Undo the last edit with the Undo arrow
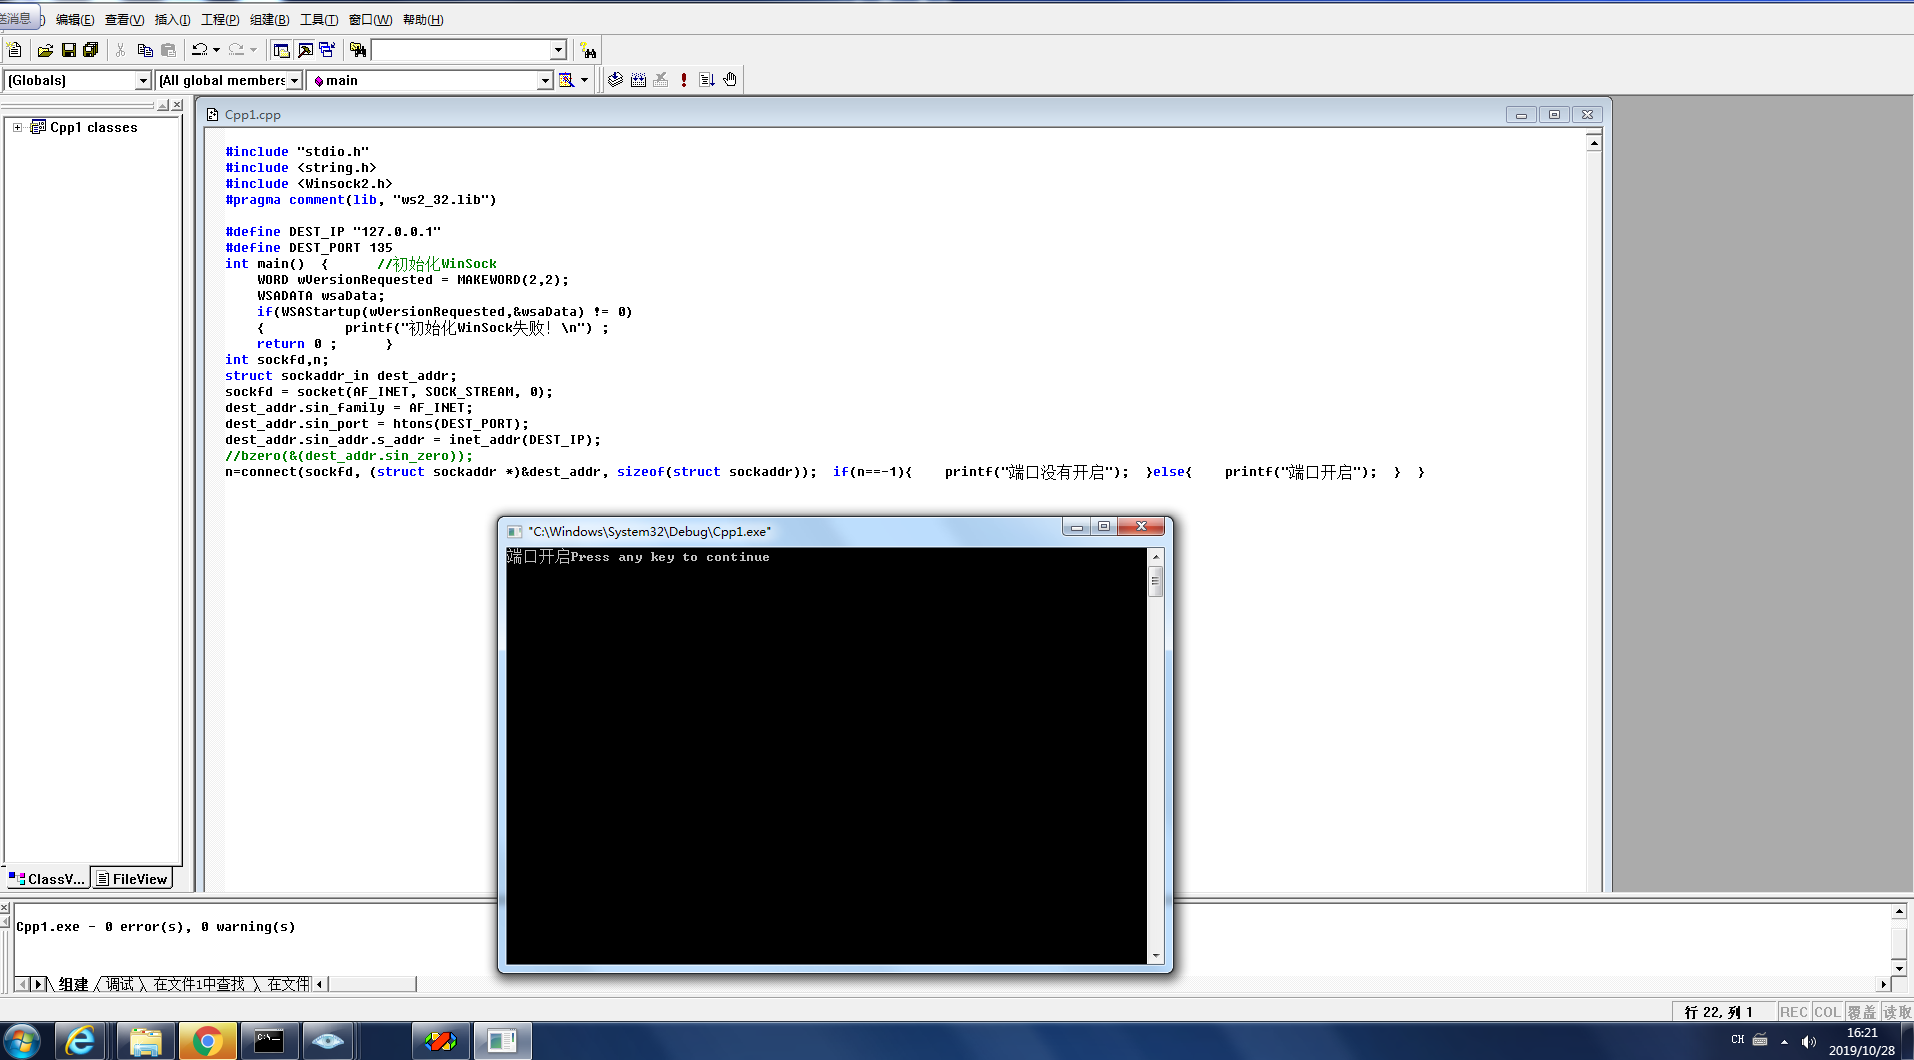 (200, 50)
